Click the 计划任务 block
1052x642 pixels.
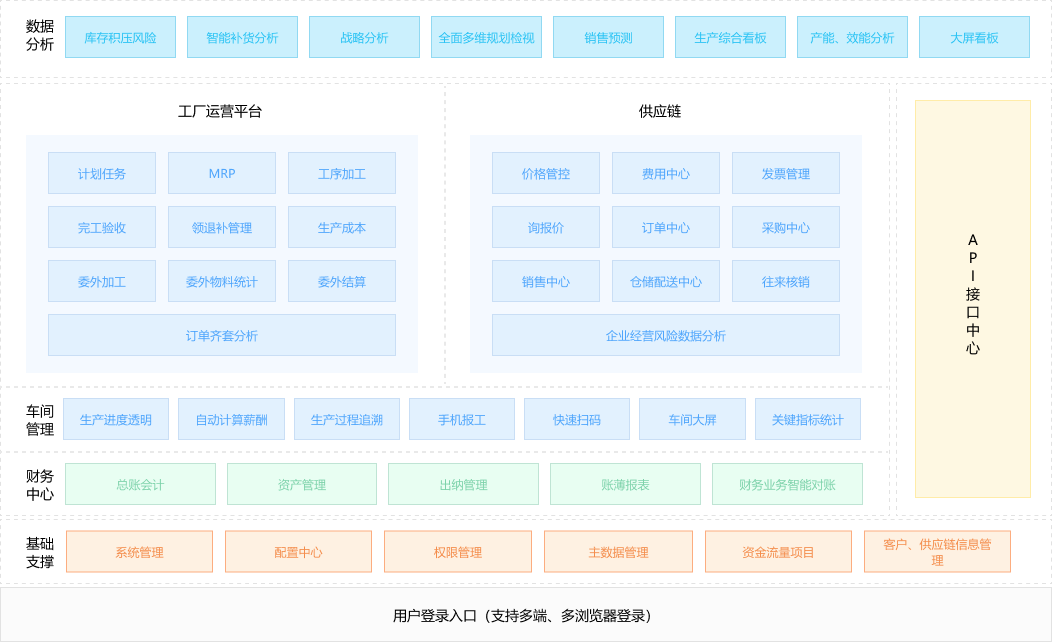click(102, 173)
